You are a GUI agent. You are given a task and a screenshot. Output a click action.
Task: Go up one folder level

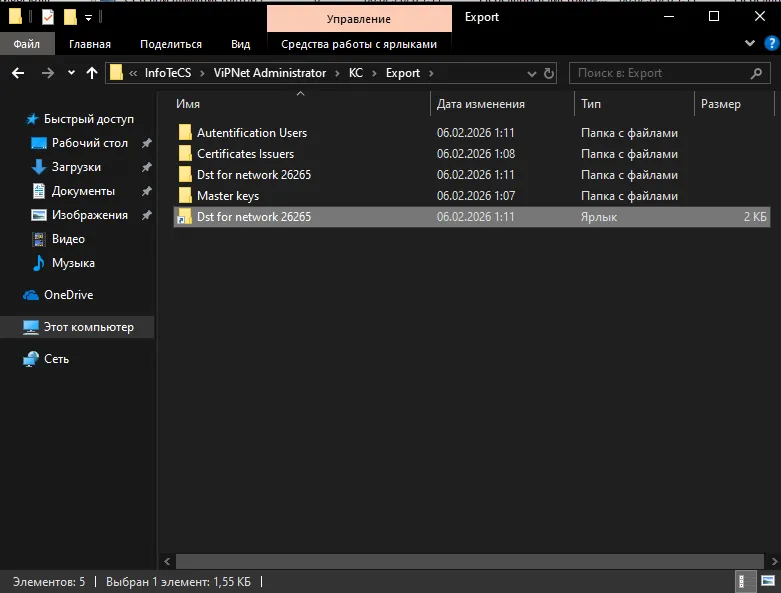click(92, 73)
